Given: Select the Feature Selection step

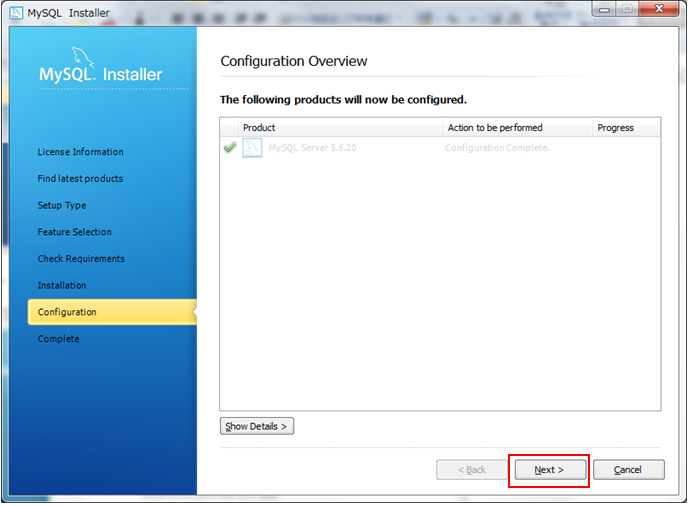Looking at the screenshot, I should 75,232.
